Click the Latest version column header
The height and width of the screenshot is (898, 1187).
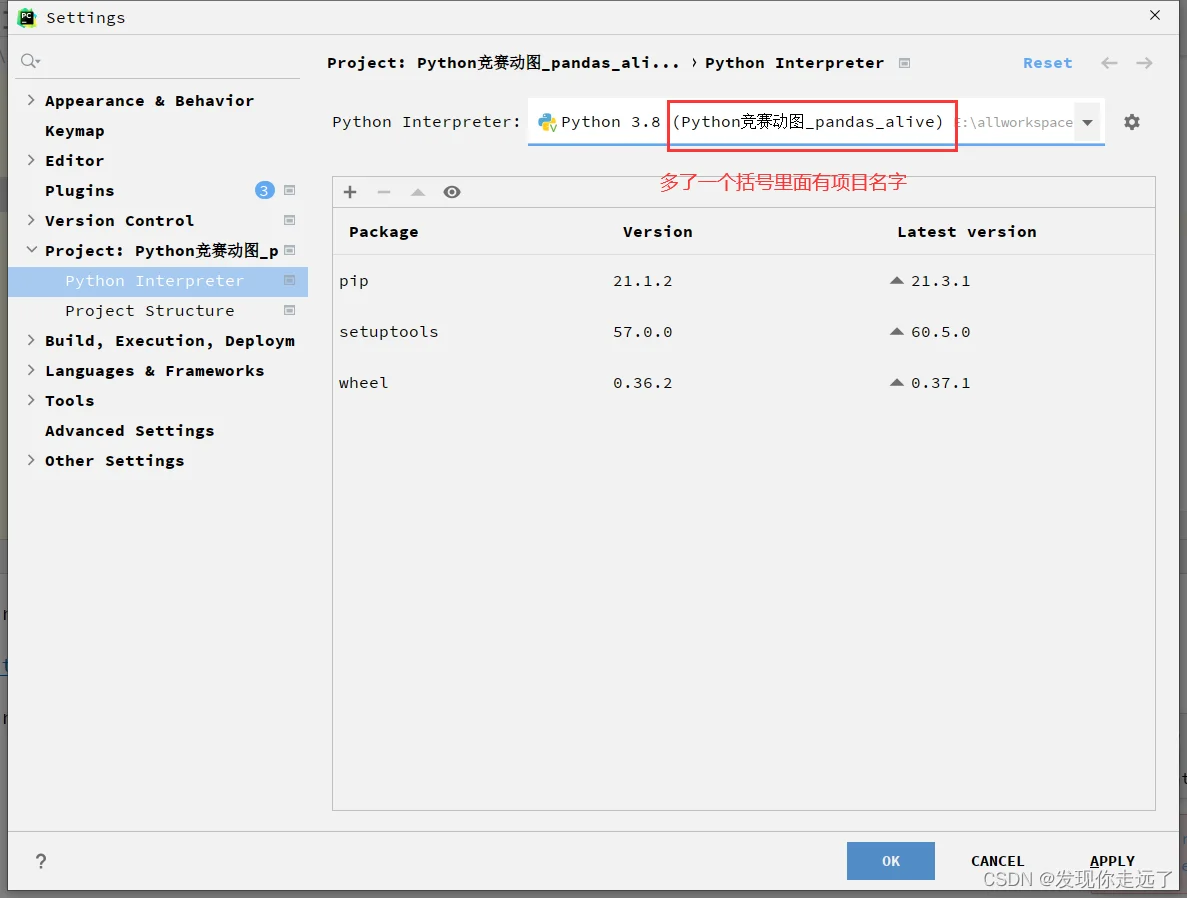click(967, 232)
